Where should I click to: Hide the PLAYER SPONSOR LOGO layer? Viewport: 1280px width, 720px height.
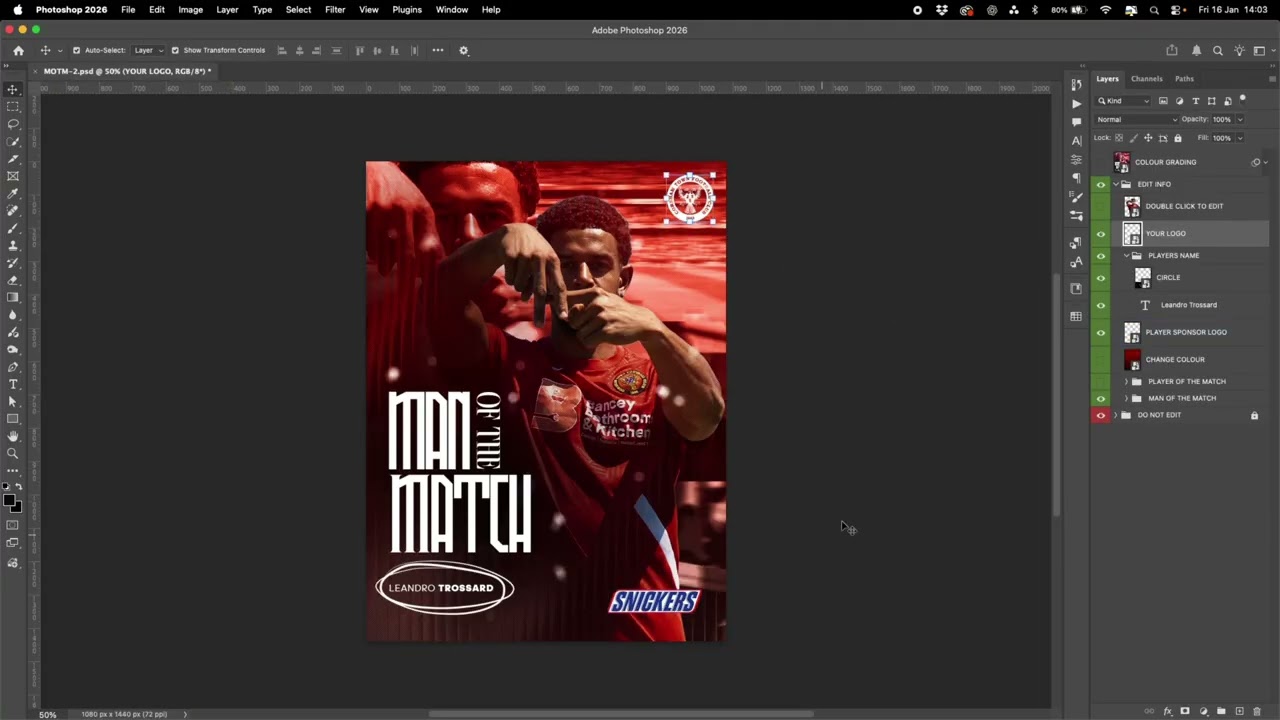pyautogui.click(x=1101, y=332)
